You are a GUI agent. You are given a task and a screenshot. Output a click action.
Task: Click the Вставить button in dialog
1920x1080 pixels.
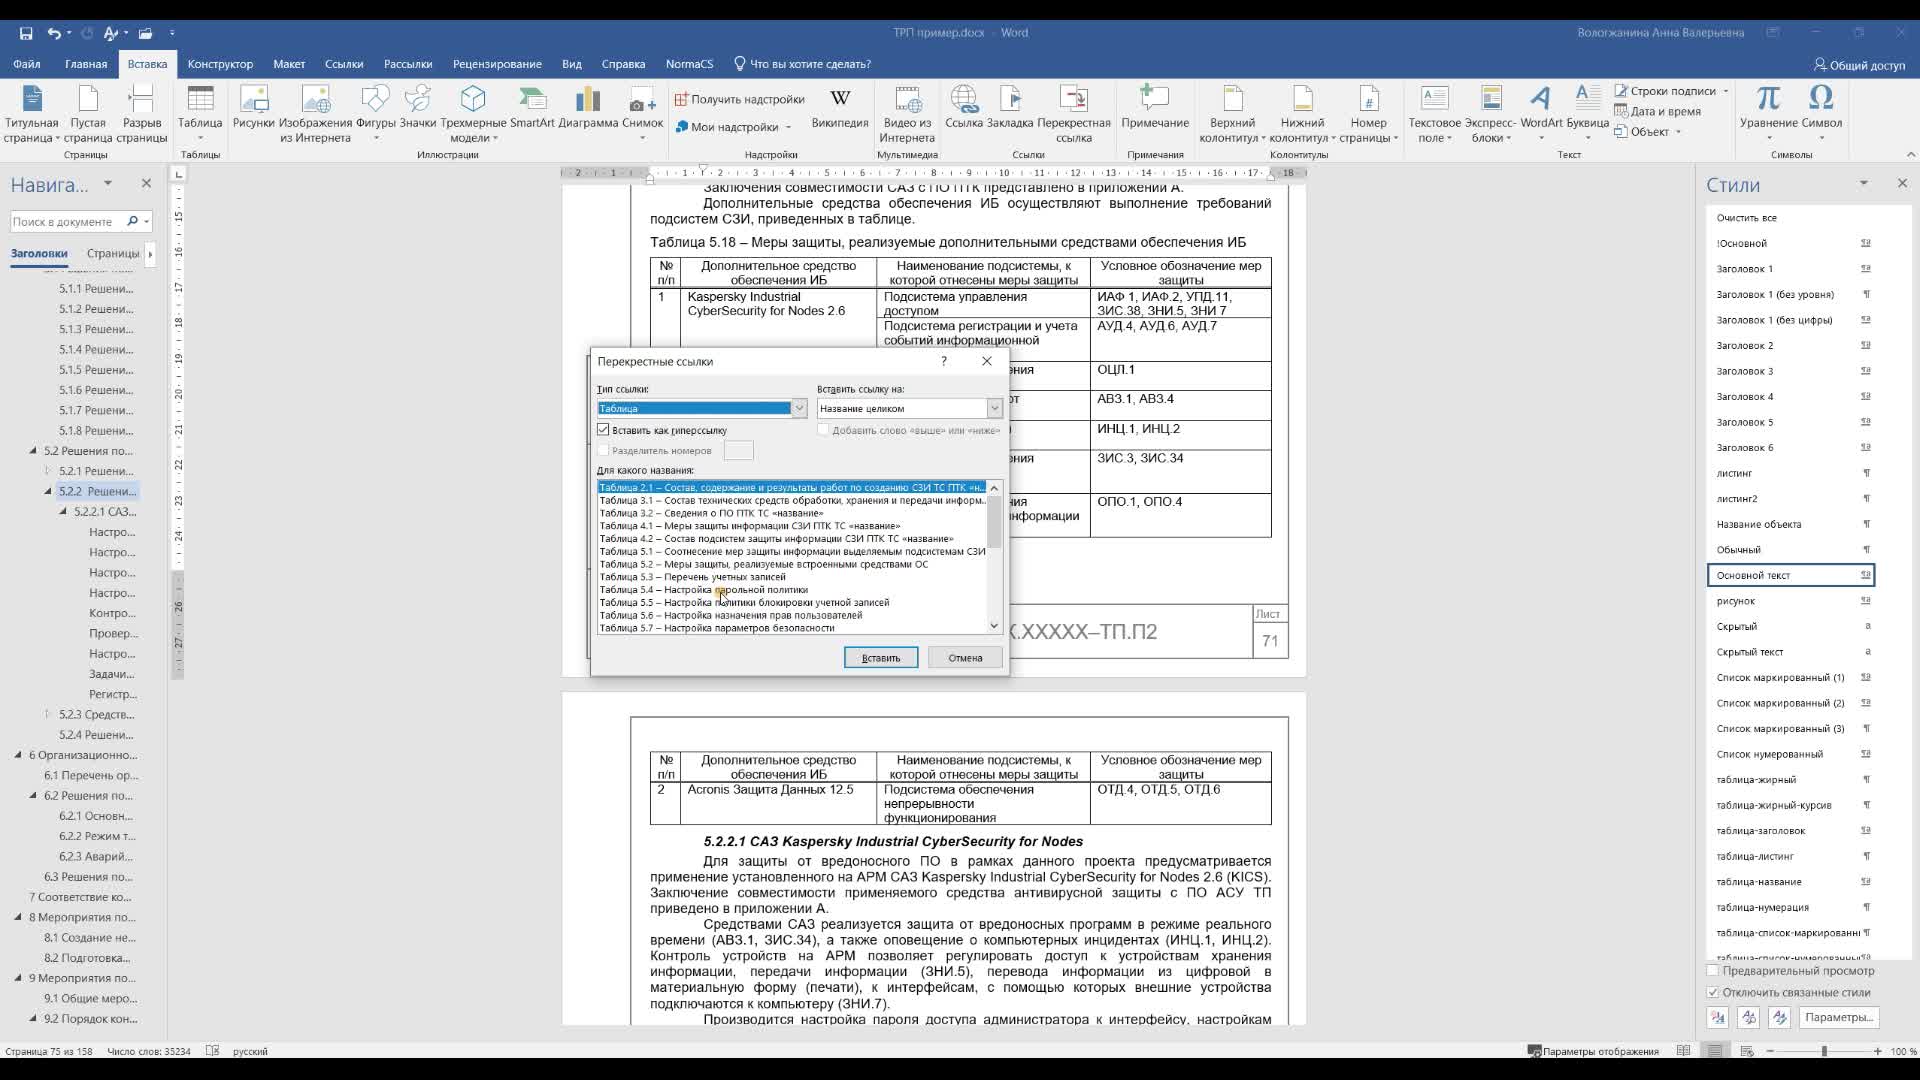pyautogui.click(x=881, y=658)
